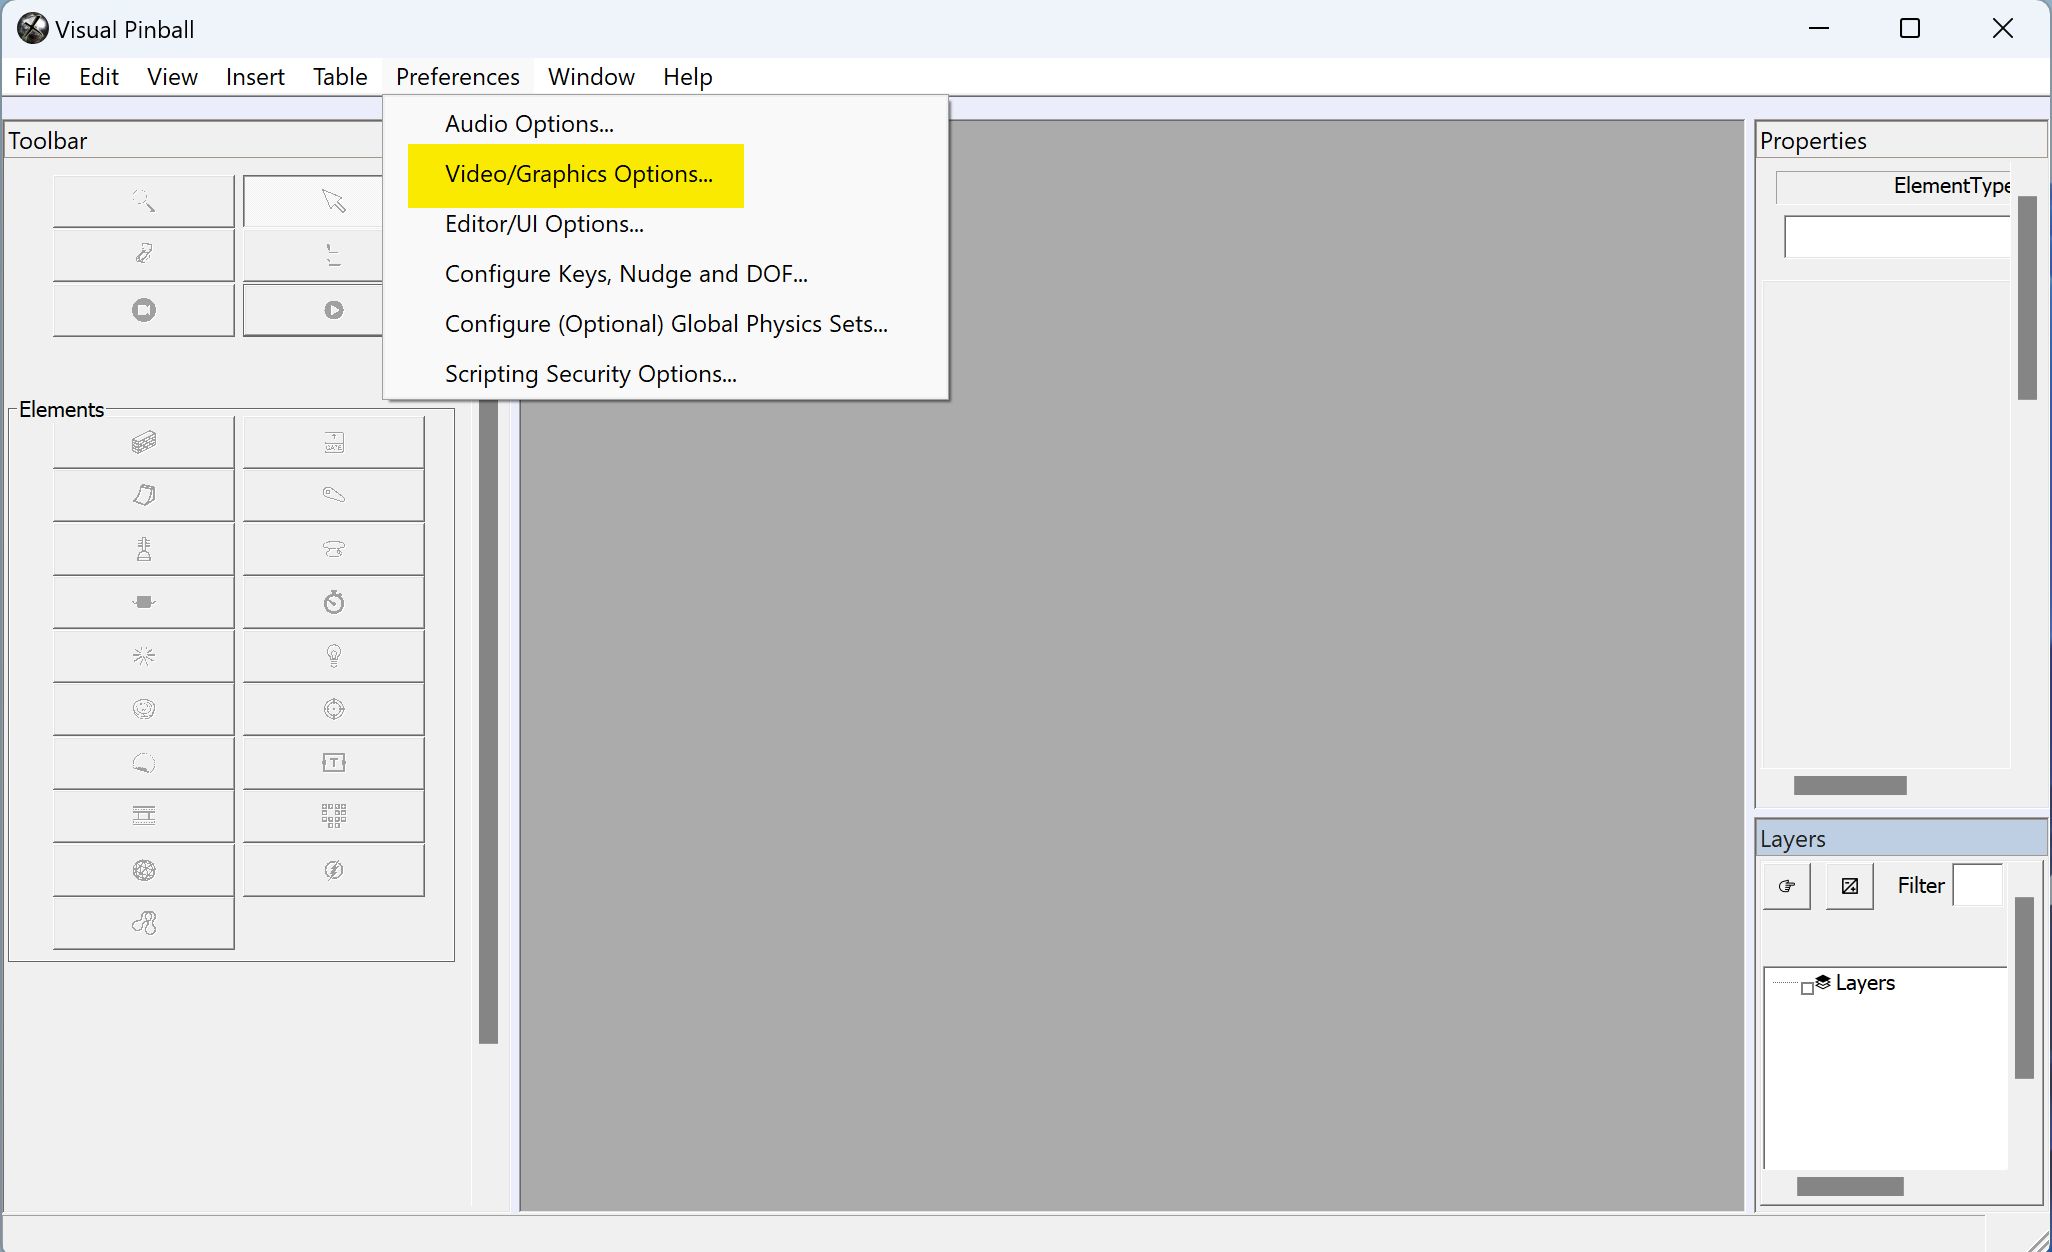Click the Magnify zoom tool button
Screen dimensions: 2052x1252
tap(144, 201)
